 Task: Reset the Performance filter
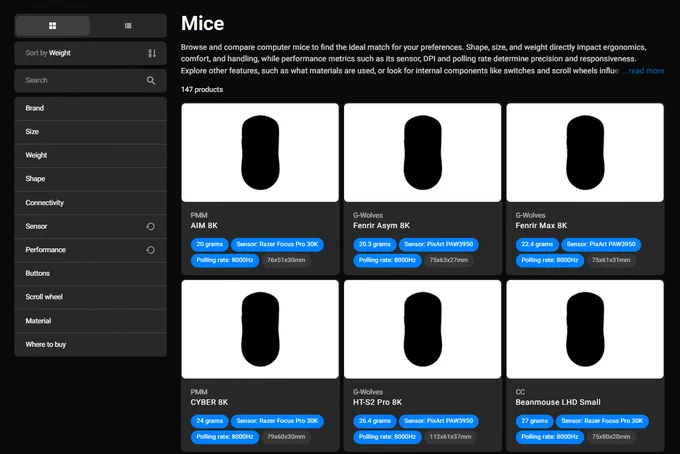click(150, 250)
